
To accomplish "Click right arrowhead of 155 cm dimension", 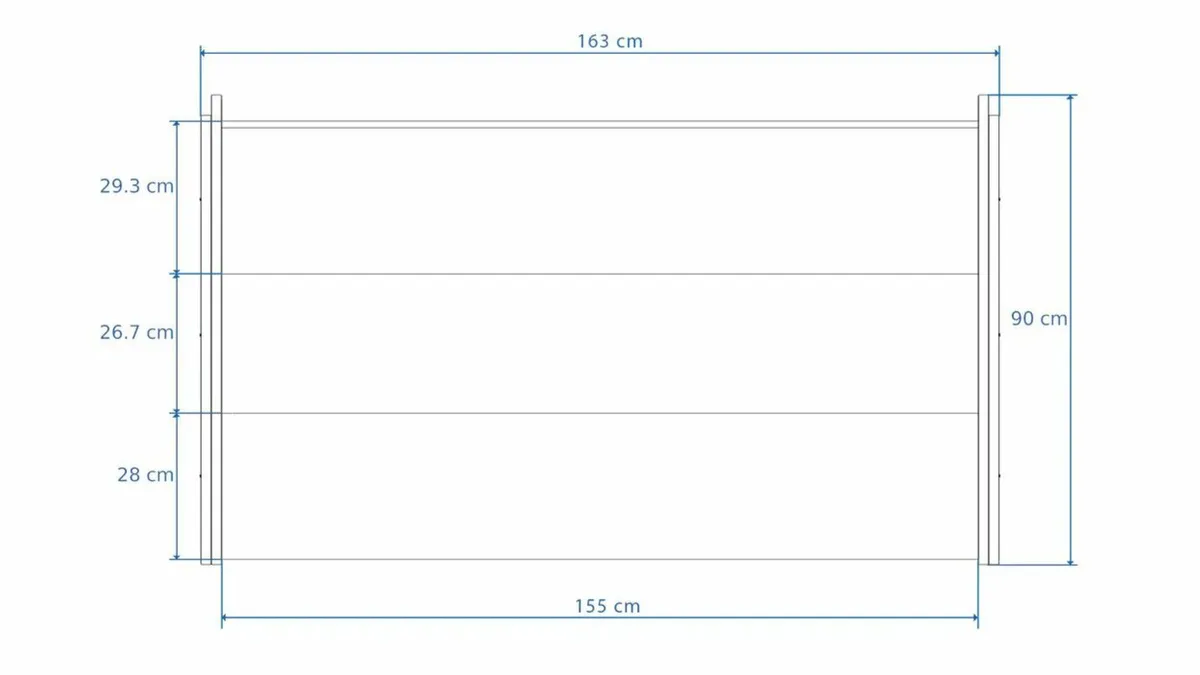I will 973,618.
